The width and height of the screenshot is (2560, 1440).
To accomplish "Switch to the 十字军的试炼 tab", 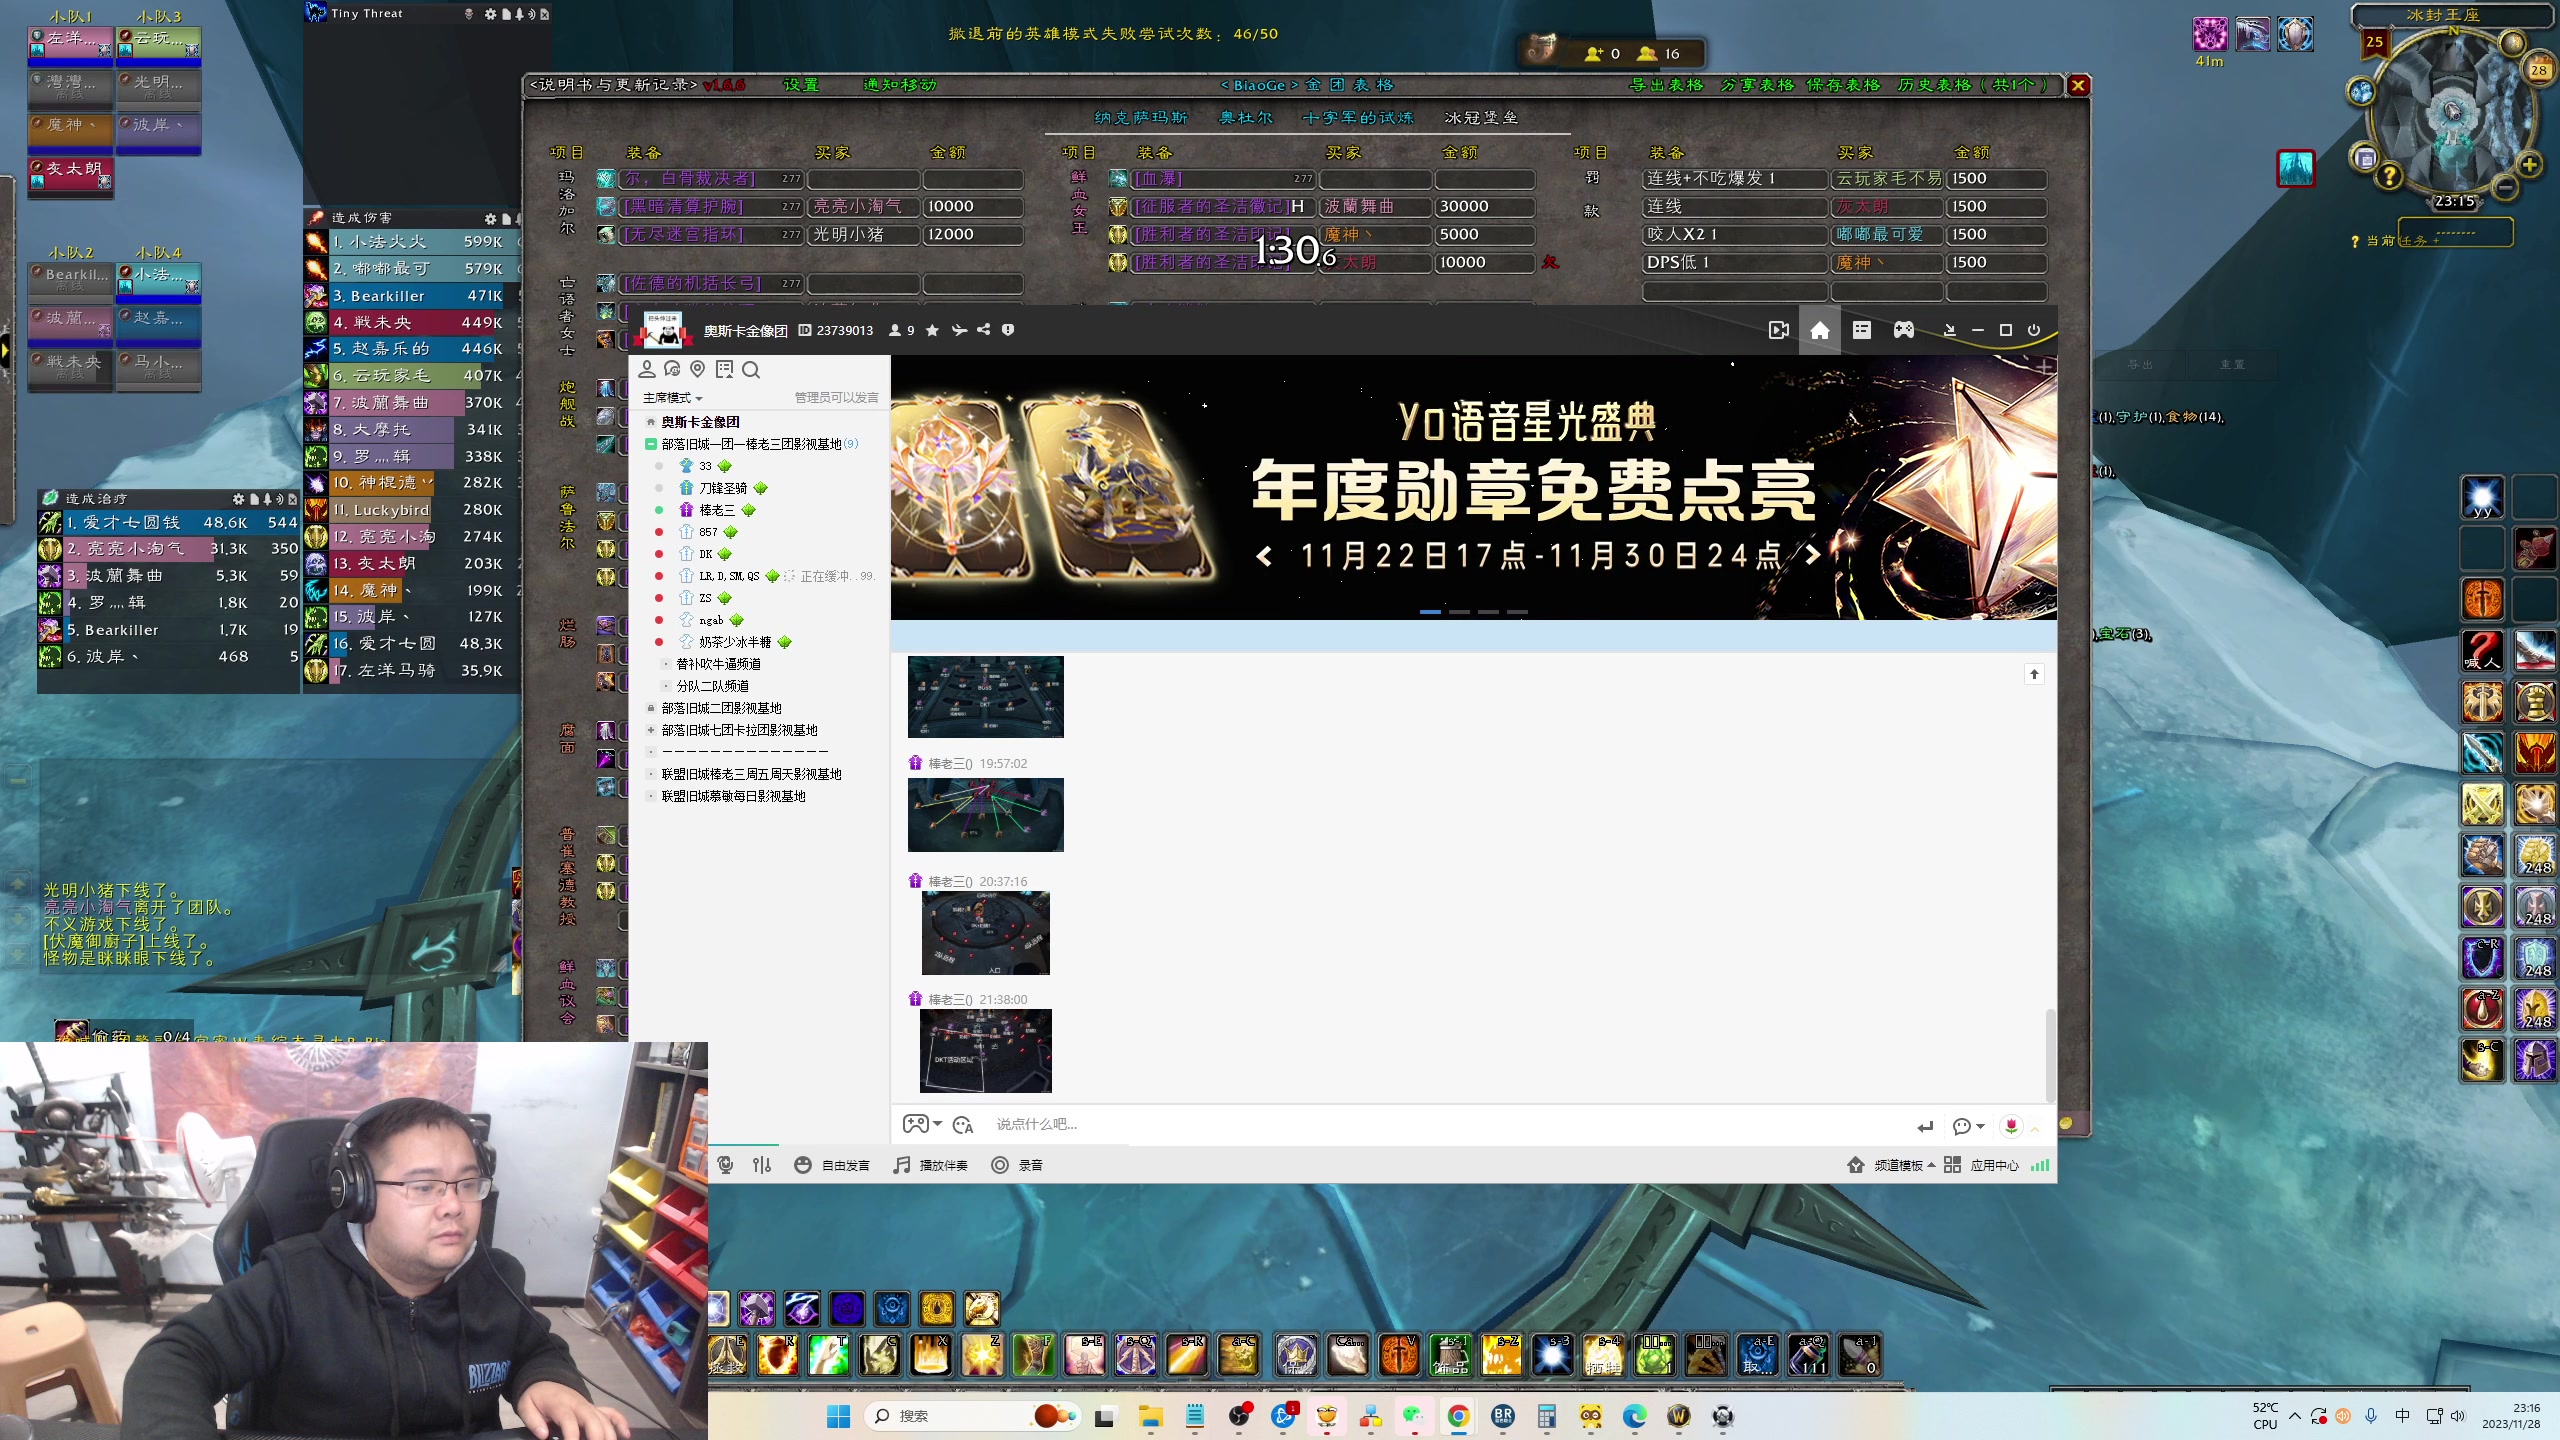I will (1358, 118).
